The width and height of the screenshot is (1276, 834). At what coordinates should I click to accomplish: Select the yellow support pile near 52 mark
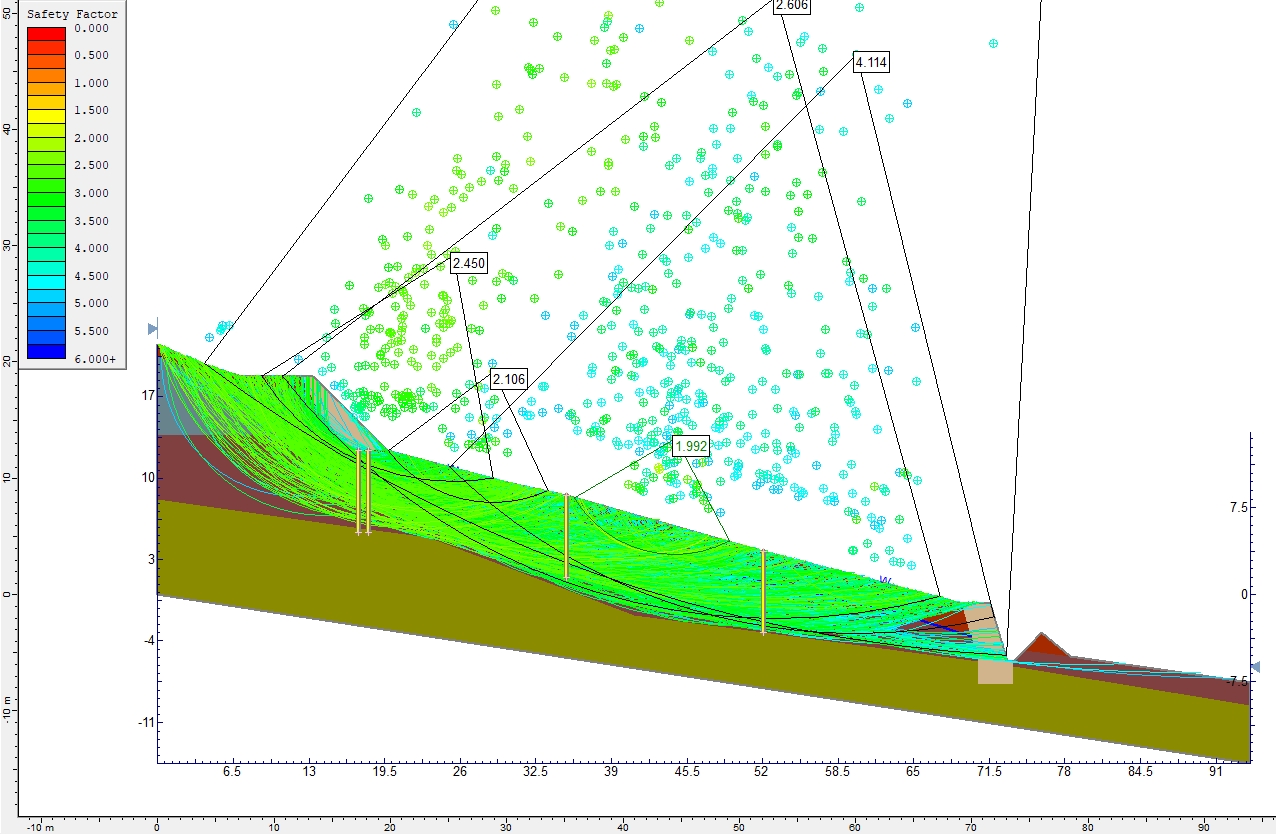tap(763, 590)
